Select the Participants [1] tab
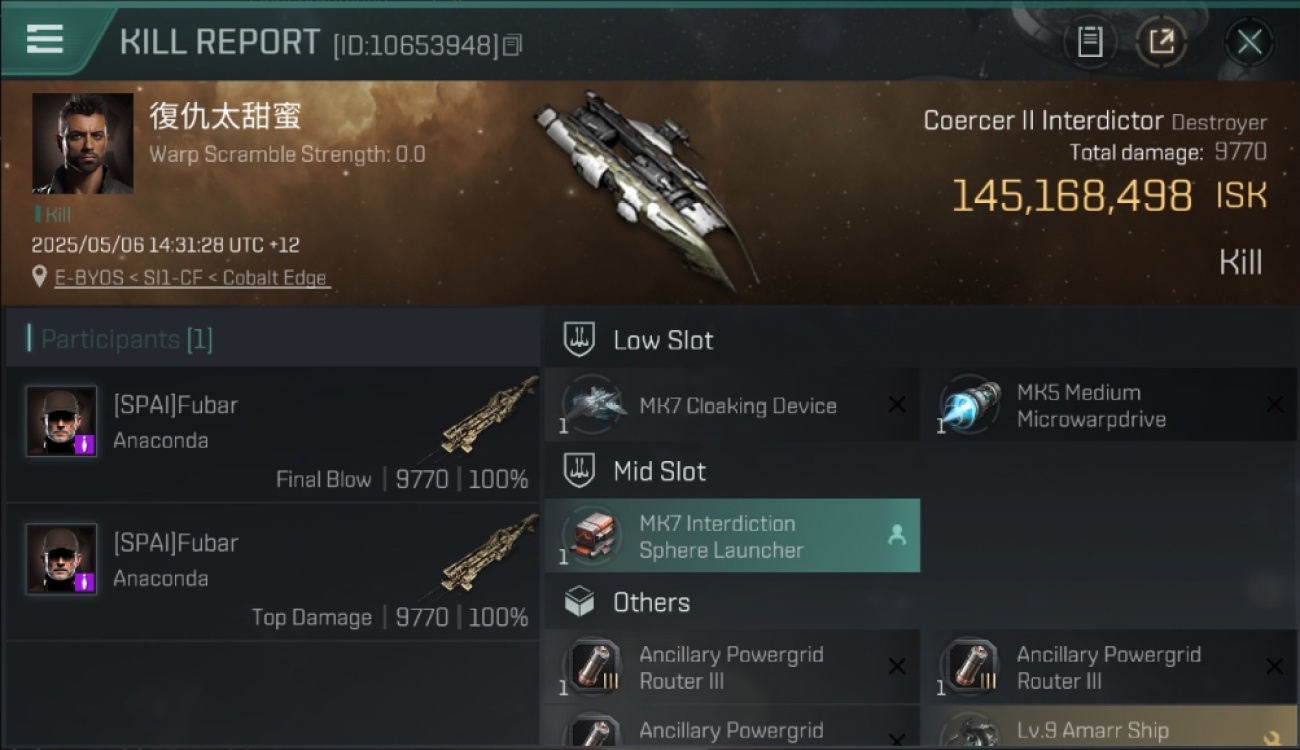This screenshot has width=1300, height=750. tap(126, 339)
